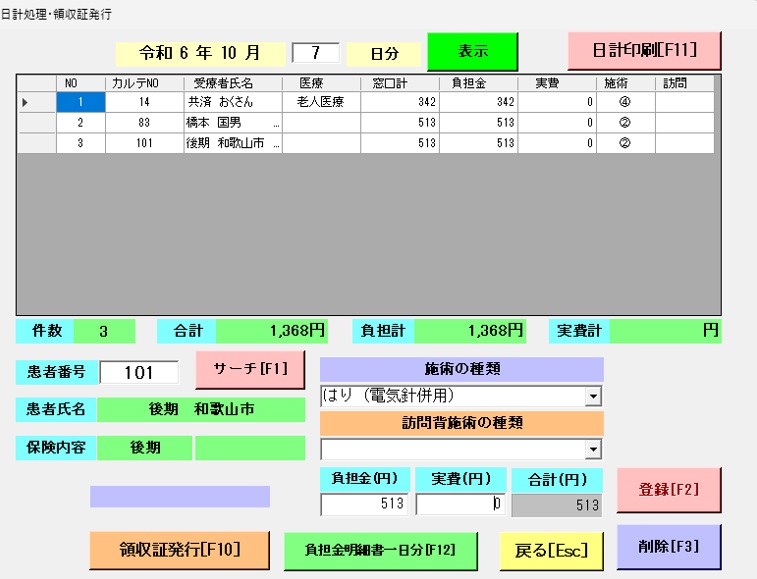This screenshot has width=757, height=579.
Task: Click the 負担金明細書一日分[F12] button
Action: 380,548
